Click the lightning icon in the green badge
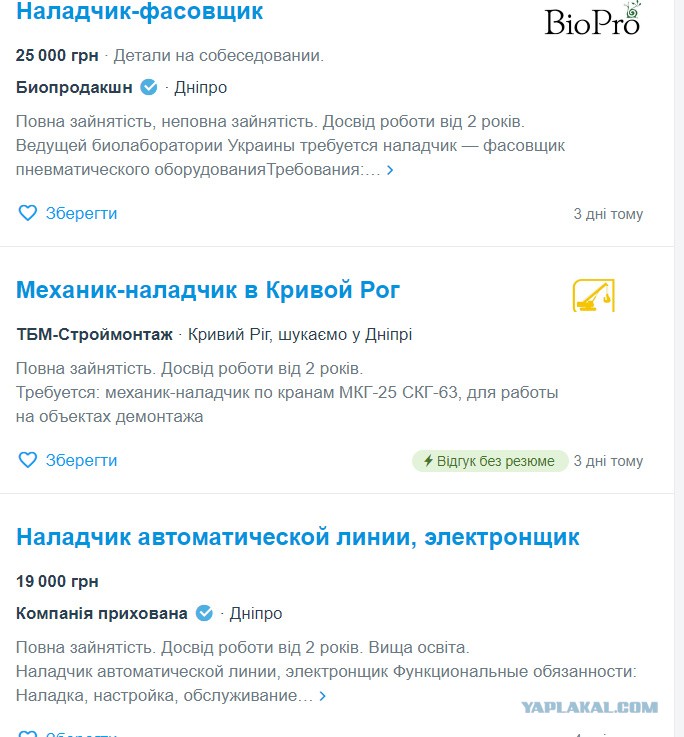This screenshot has height=737, width=684. click(428, 461)
